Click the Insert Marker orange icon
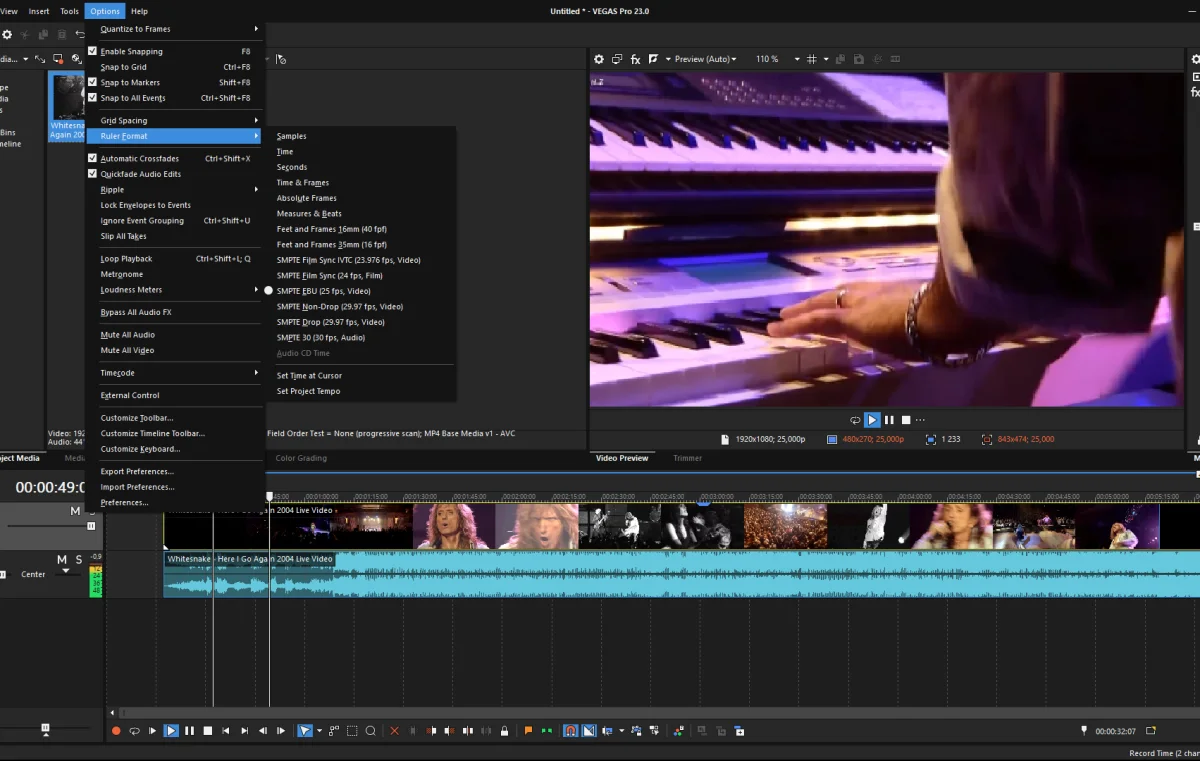 (x=529, y=731)
